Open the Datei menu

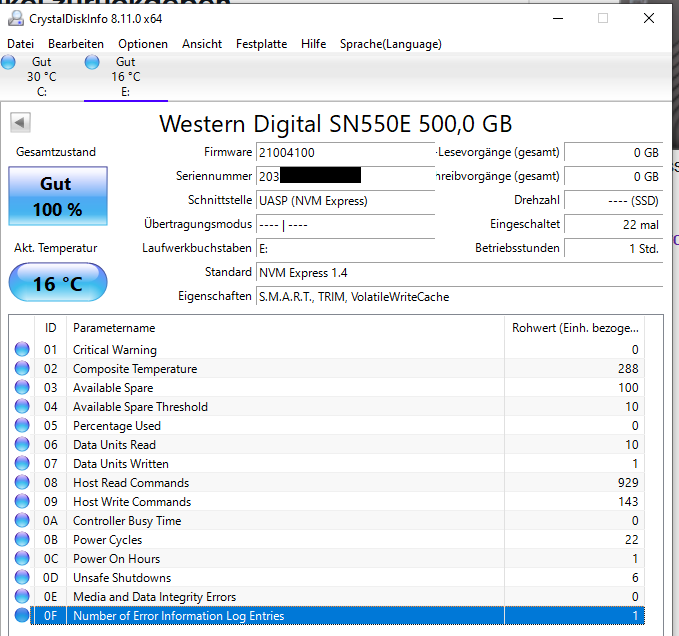pyautogui.click(x=20, y=44)
